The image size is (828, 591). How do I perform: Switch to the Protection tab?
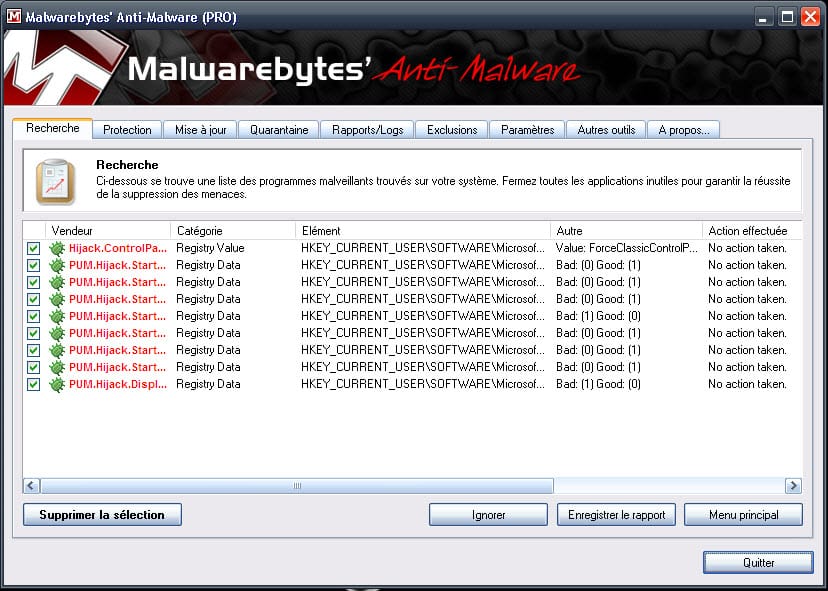(127, 130)
